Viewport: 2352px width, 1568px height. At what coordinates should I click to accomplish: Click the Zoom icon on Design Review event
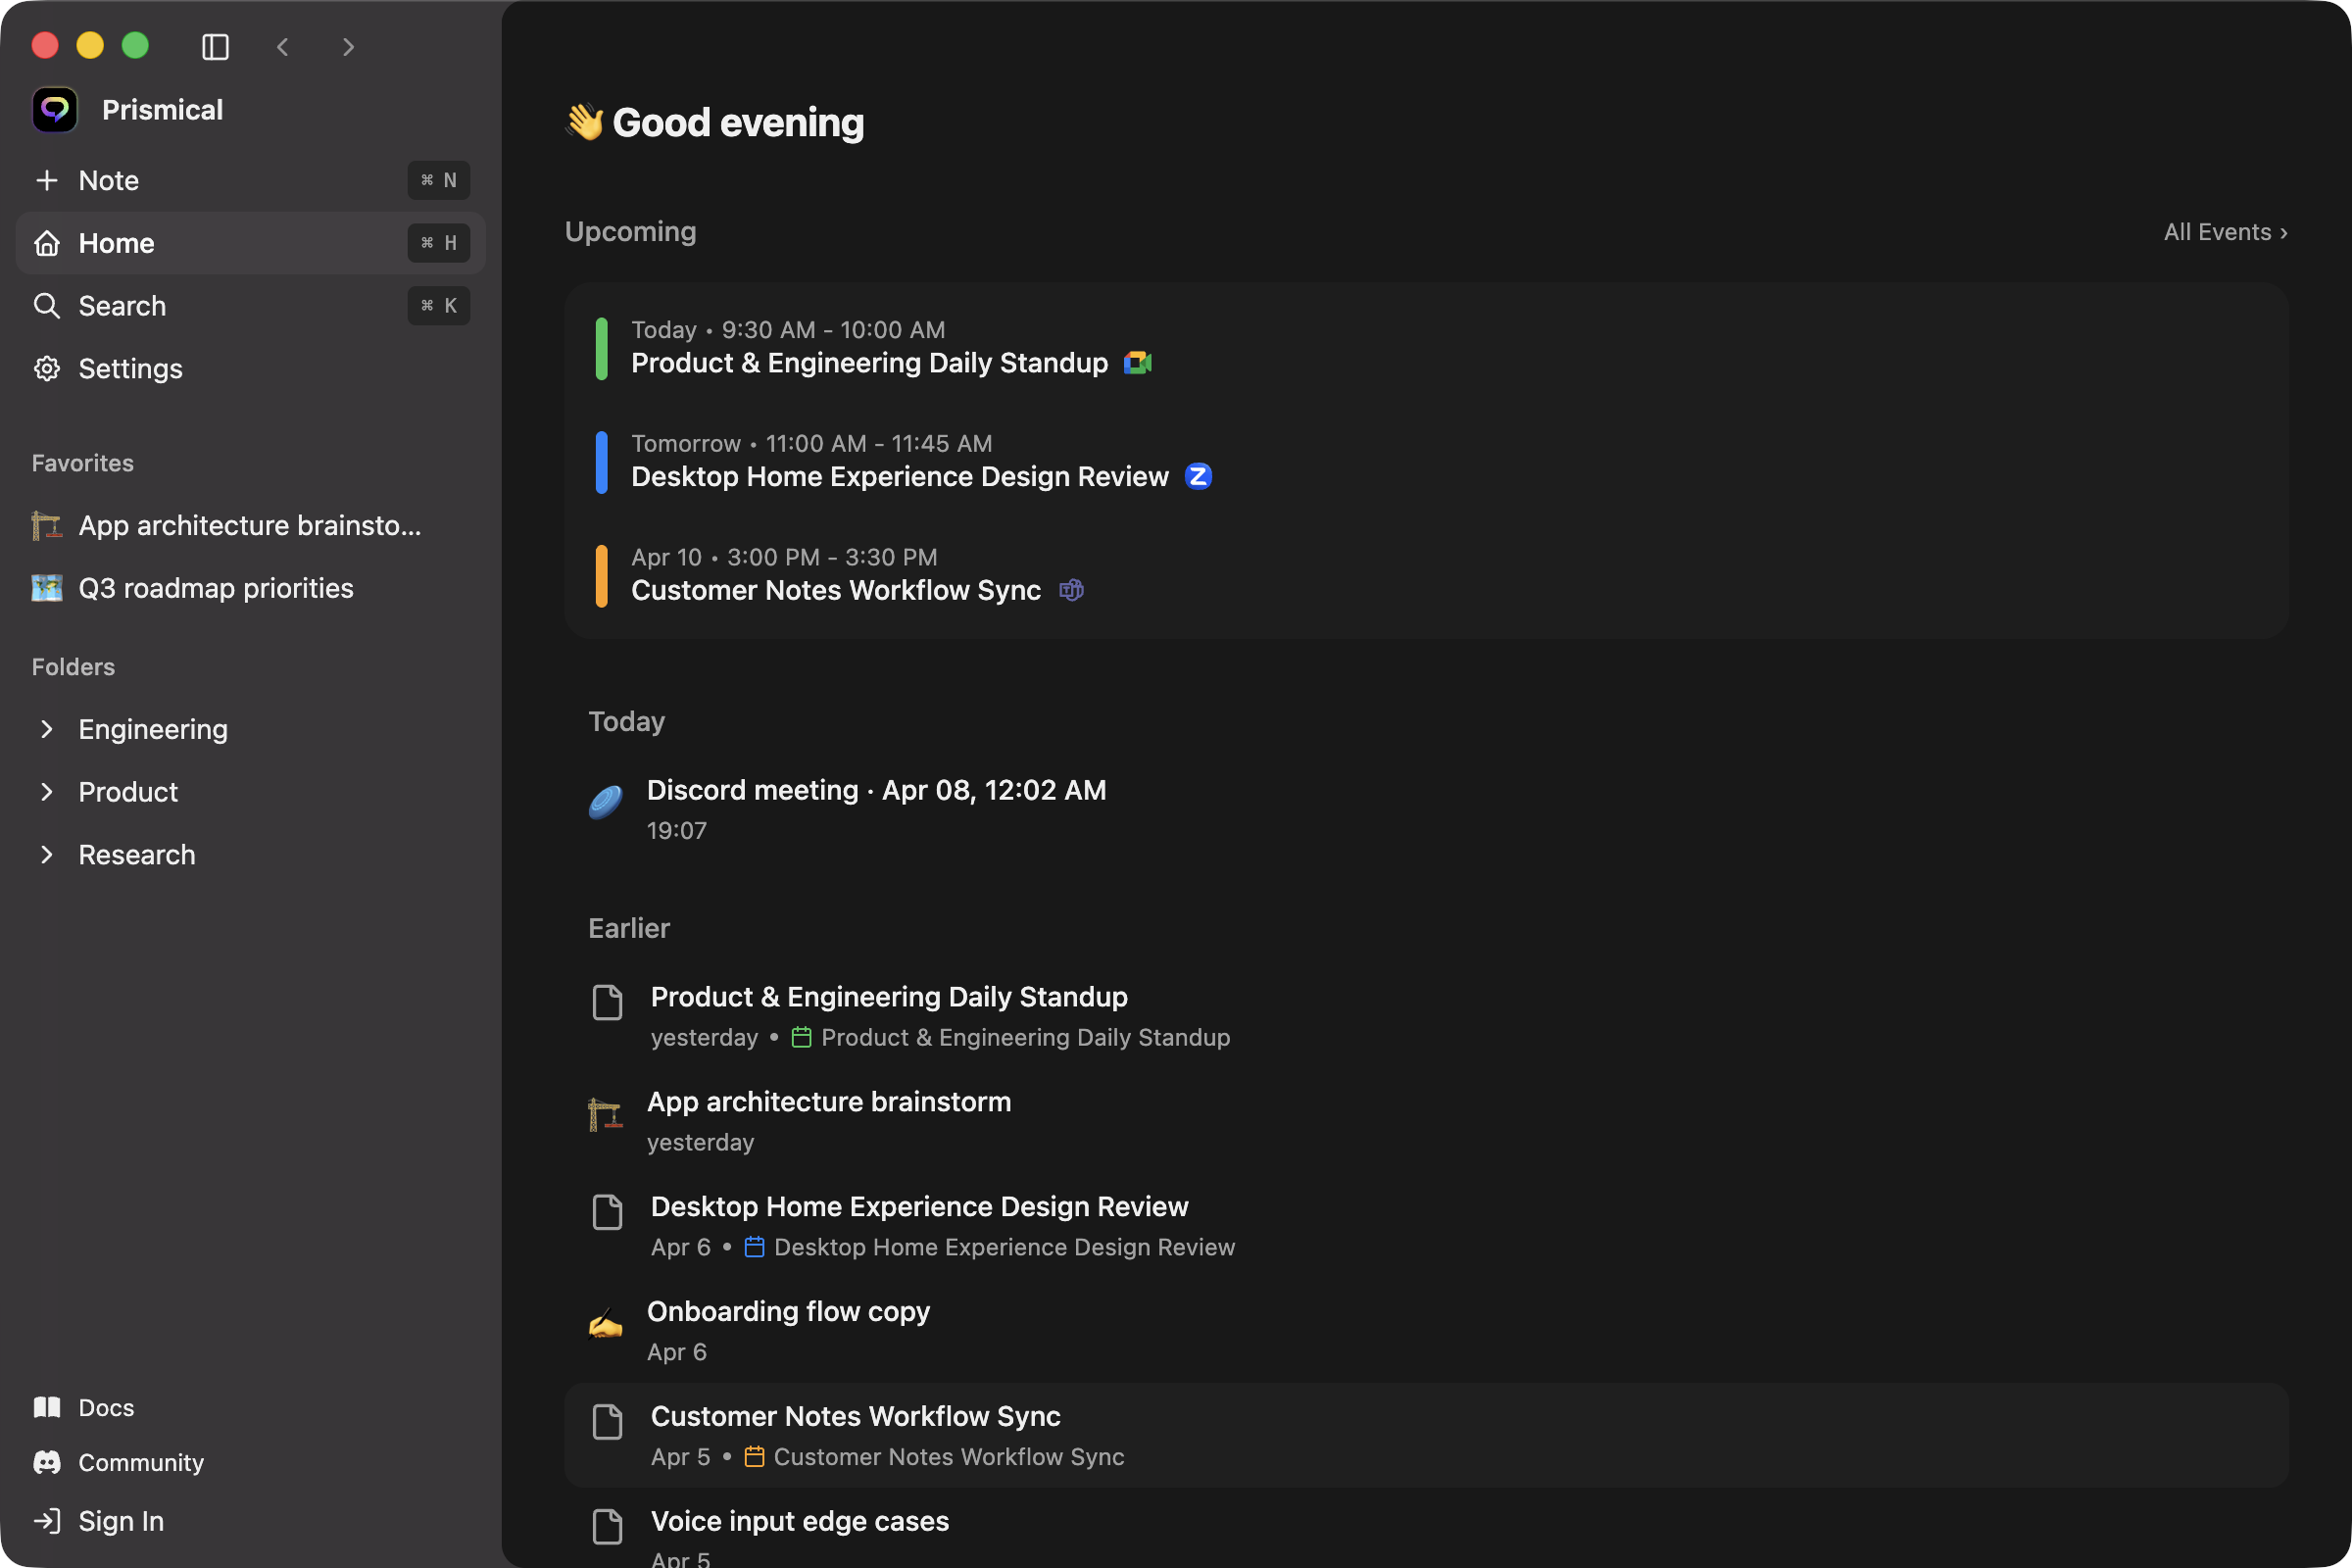[1198, 477]
